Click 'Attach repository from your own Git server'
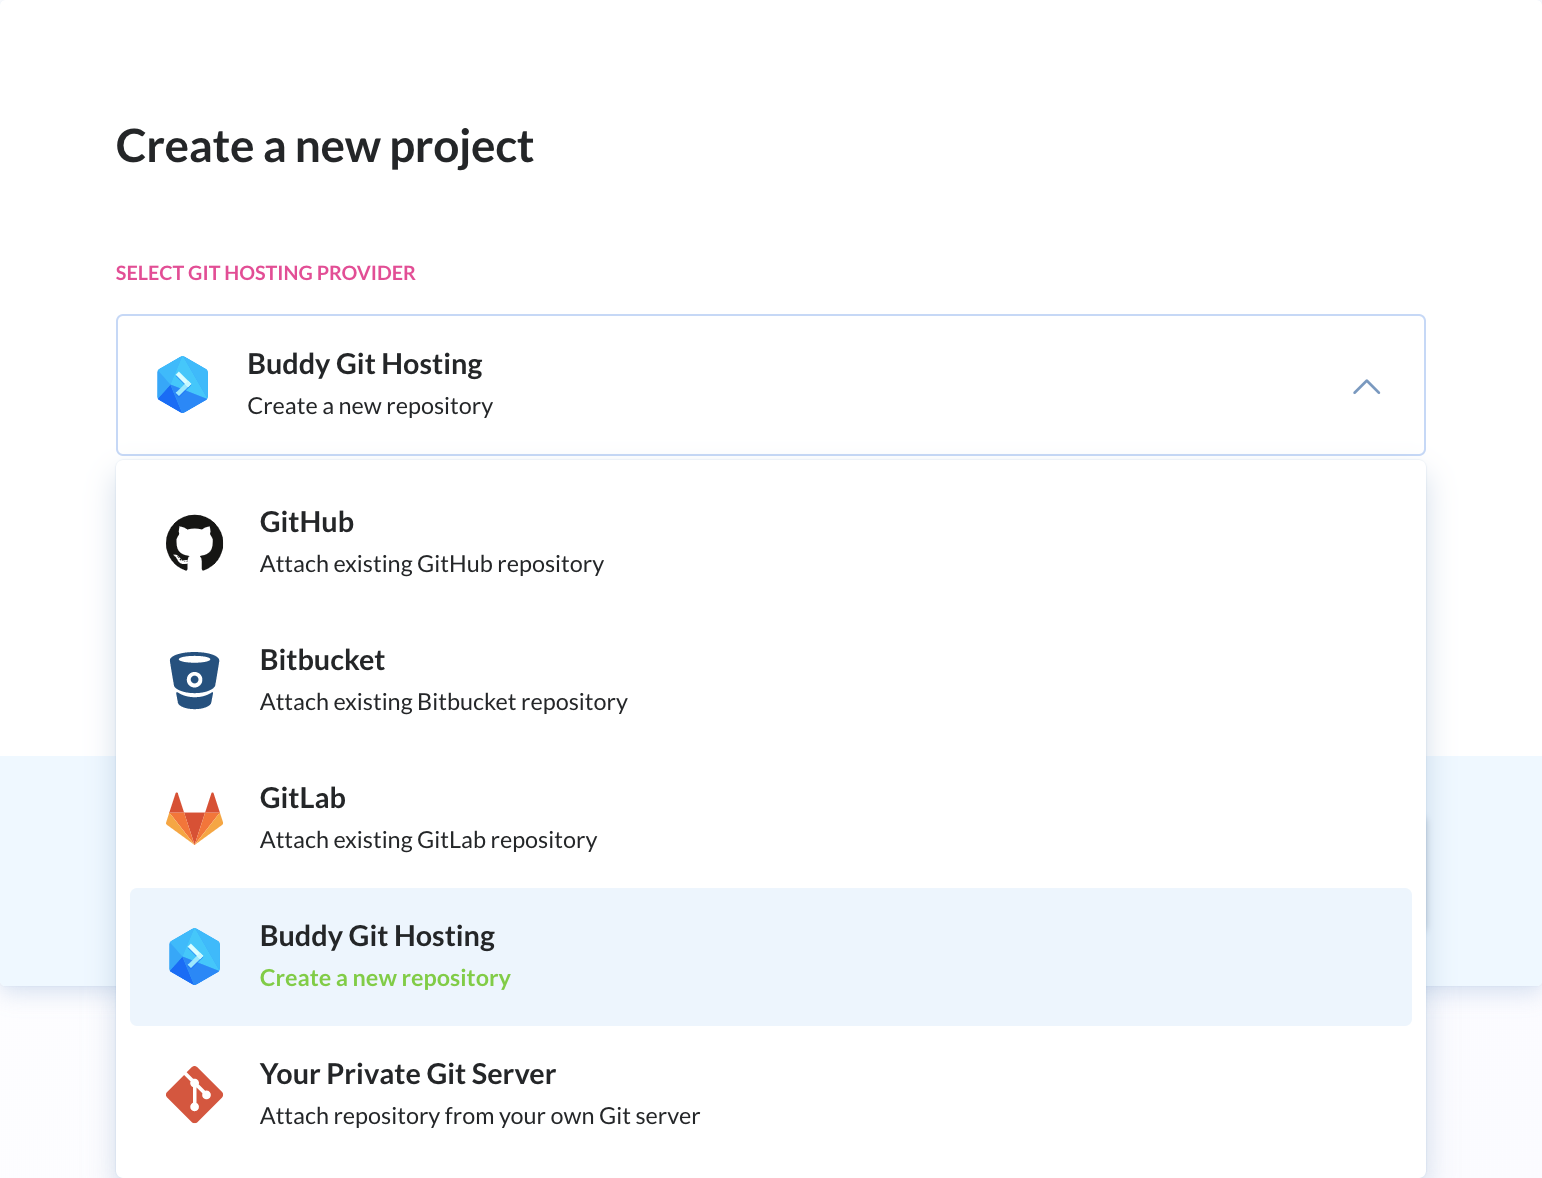The width and height of the screenshot is (1542, 1178). (480, 1116)
